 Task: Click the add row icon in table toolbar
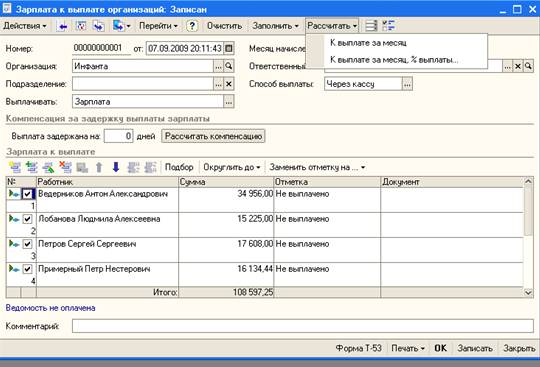pyautogui.click(x=15, y=167)
